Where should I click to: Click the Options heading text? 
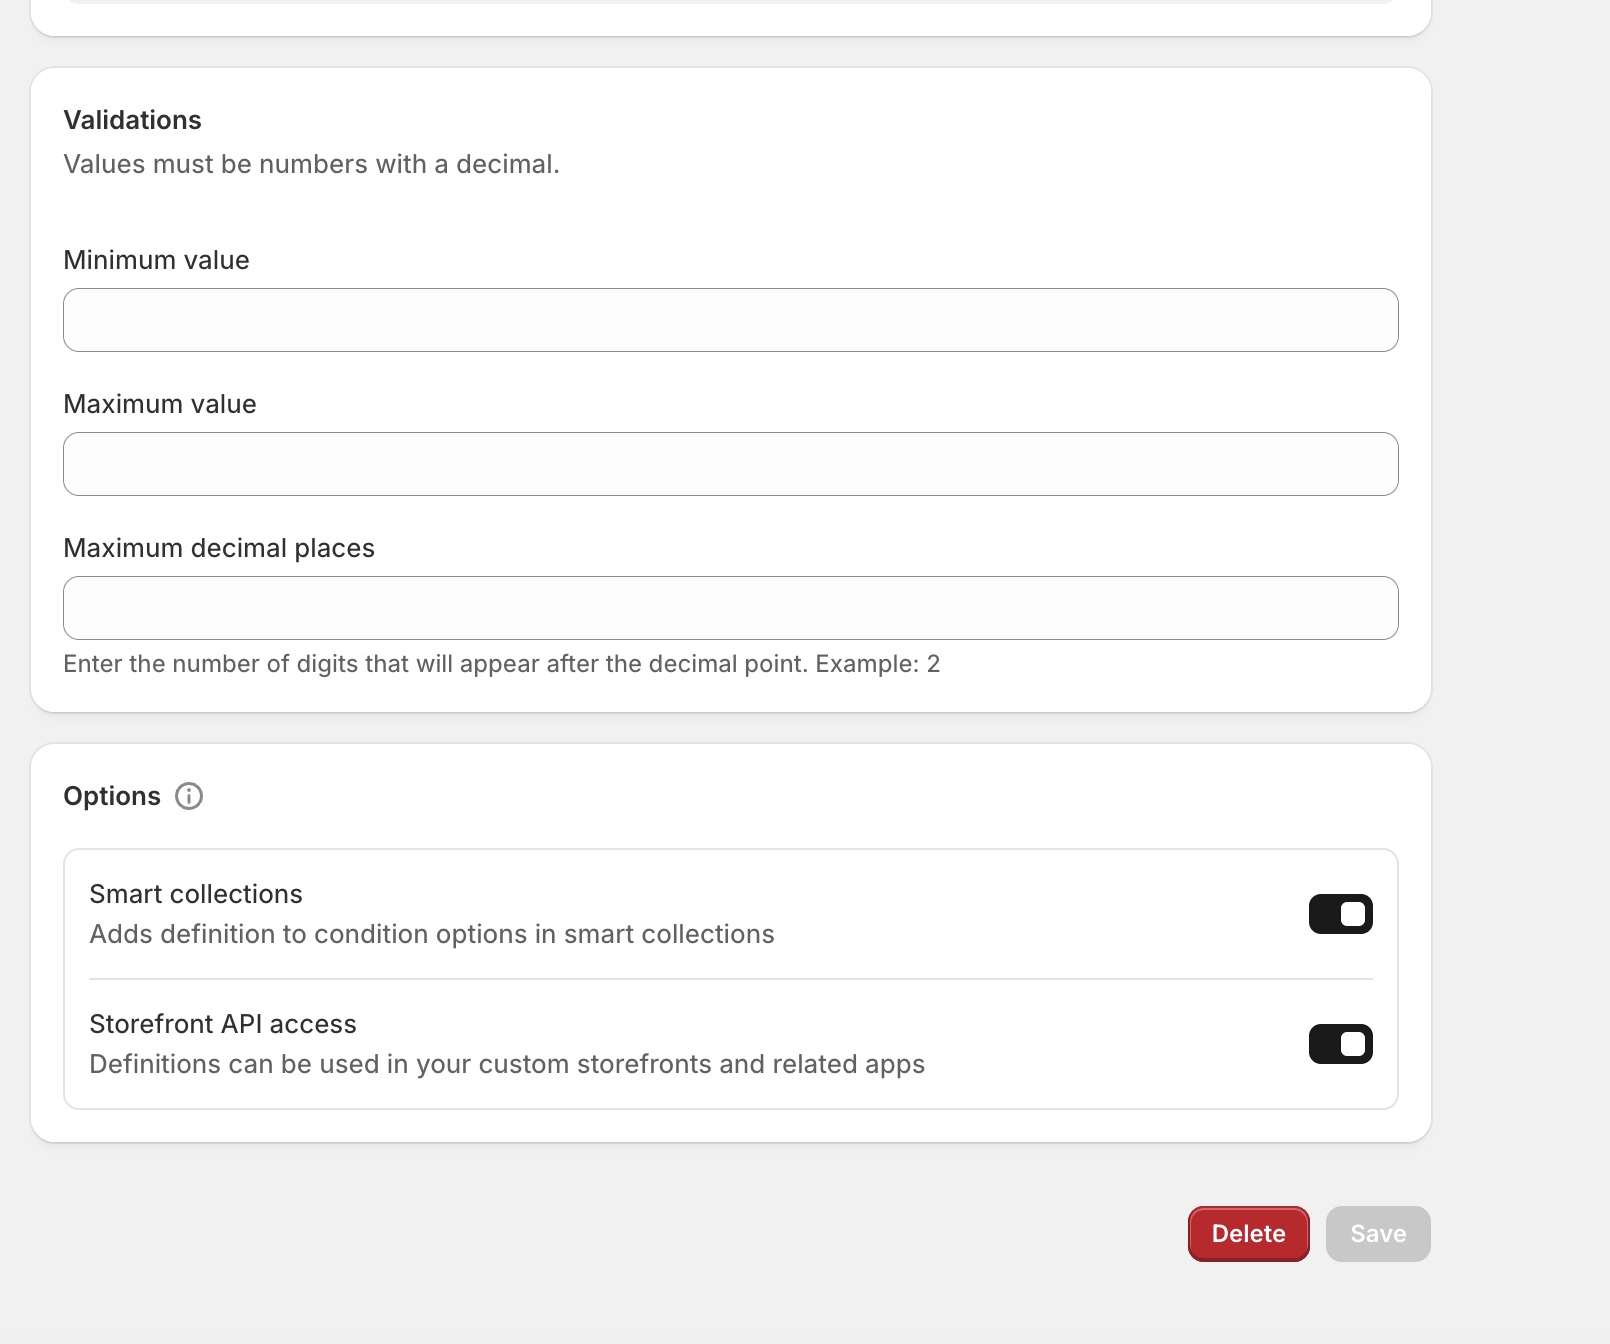point(112,796)
